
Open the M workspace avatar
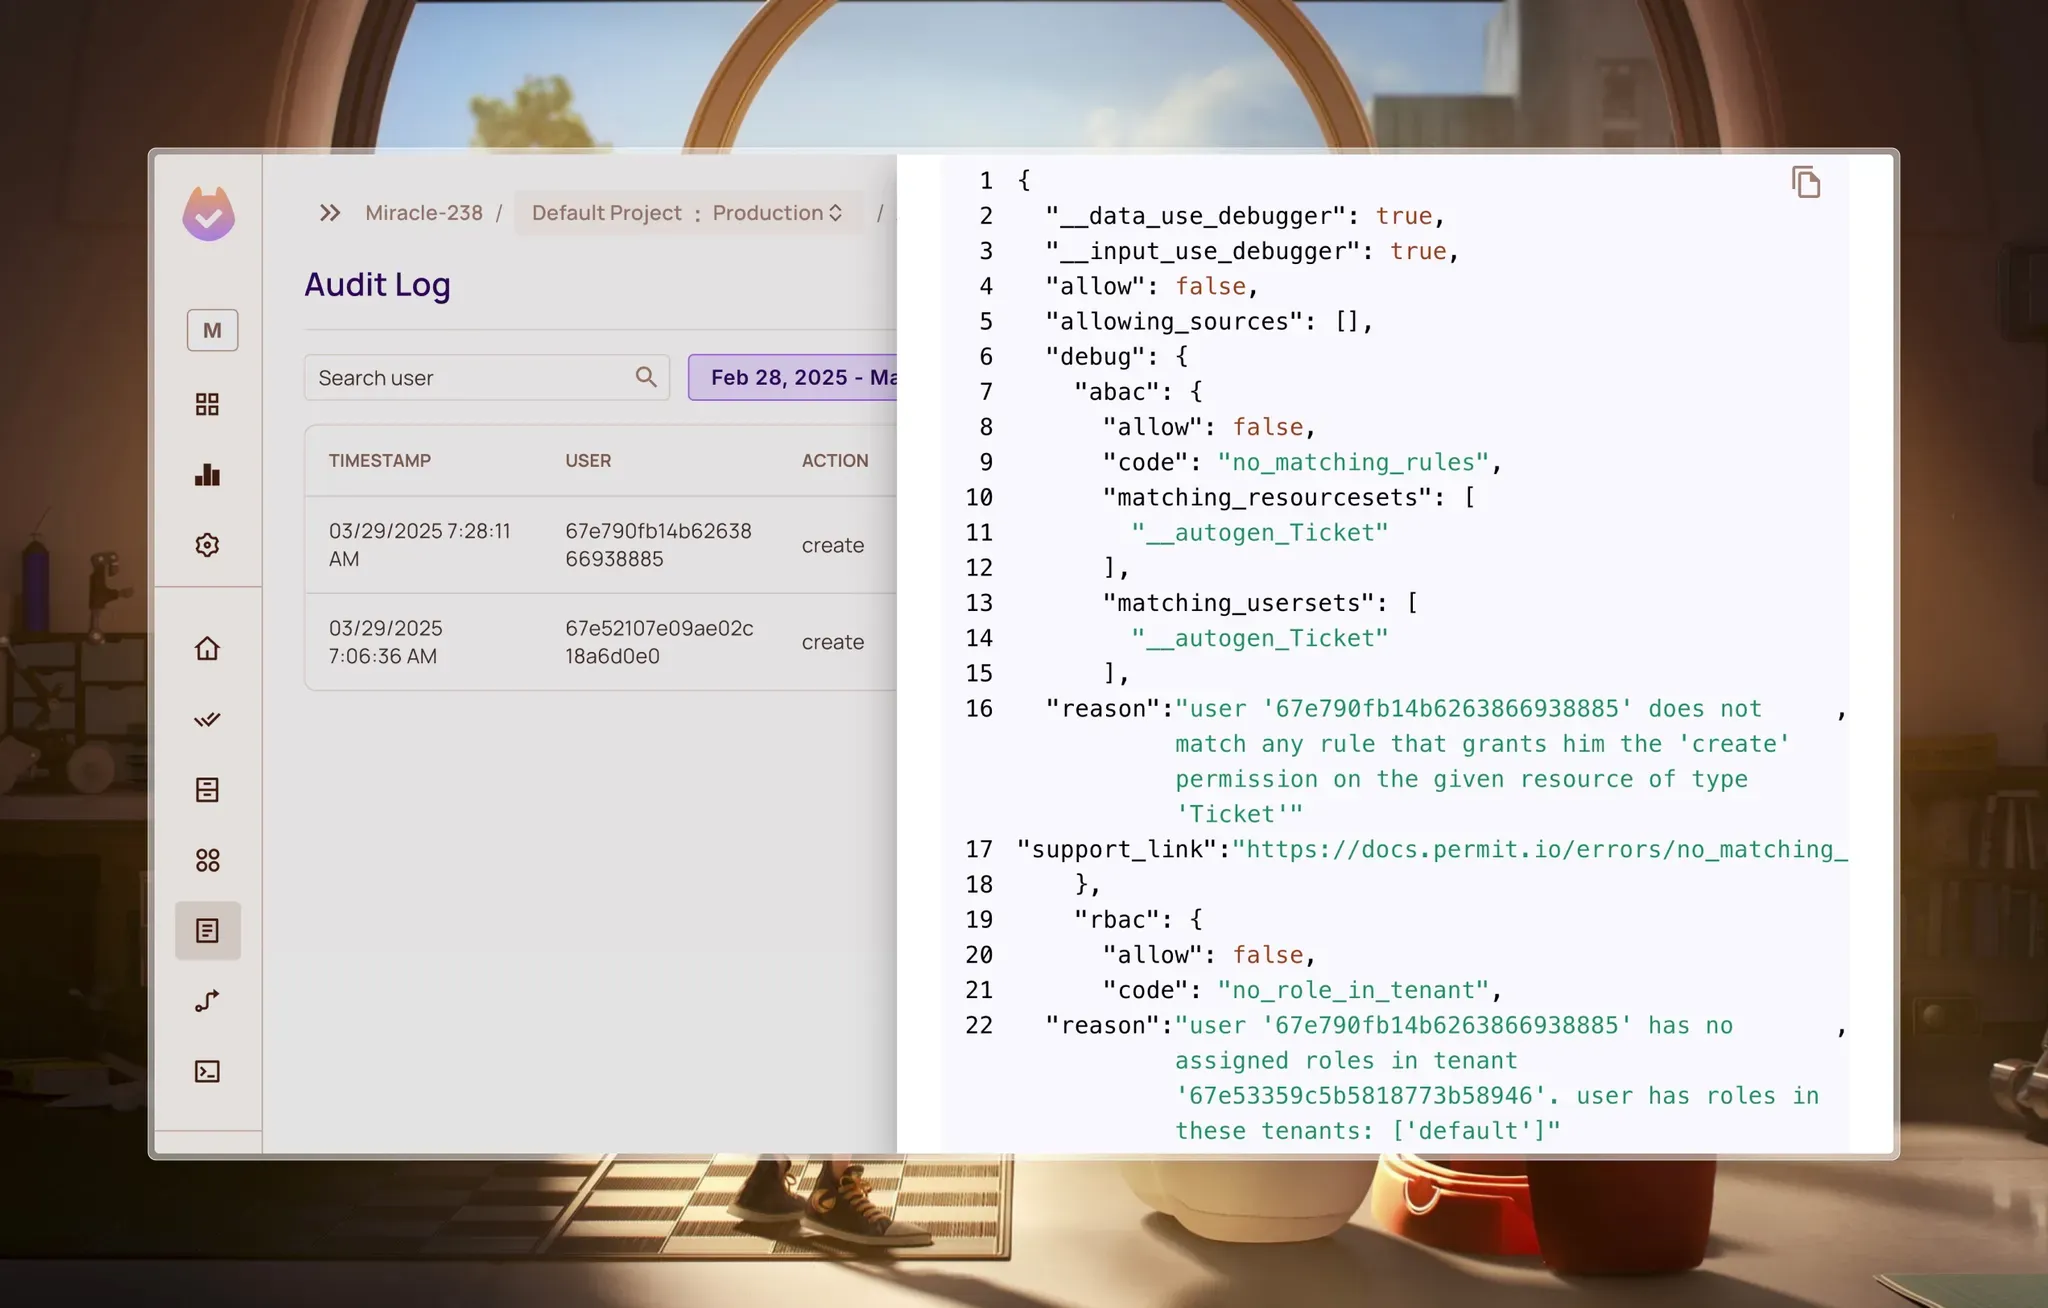coord(212,330)
